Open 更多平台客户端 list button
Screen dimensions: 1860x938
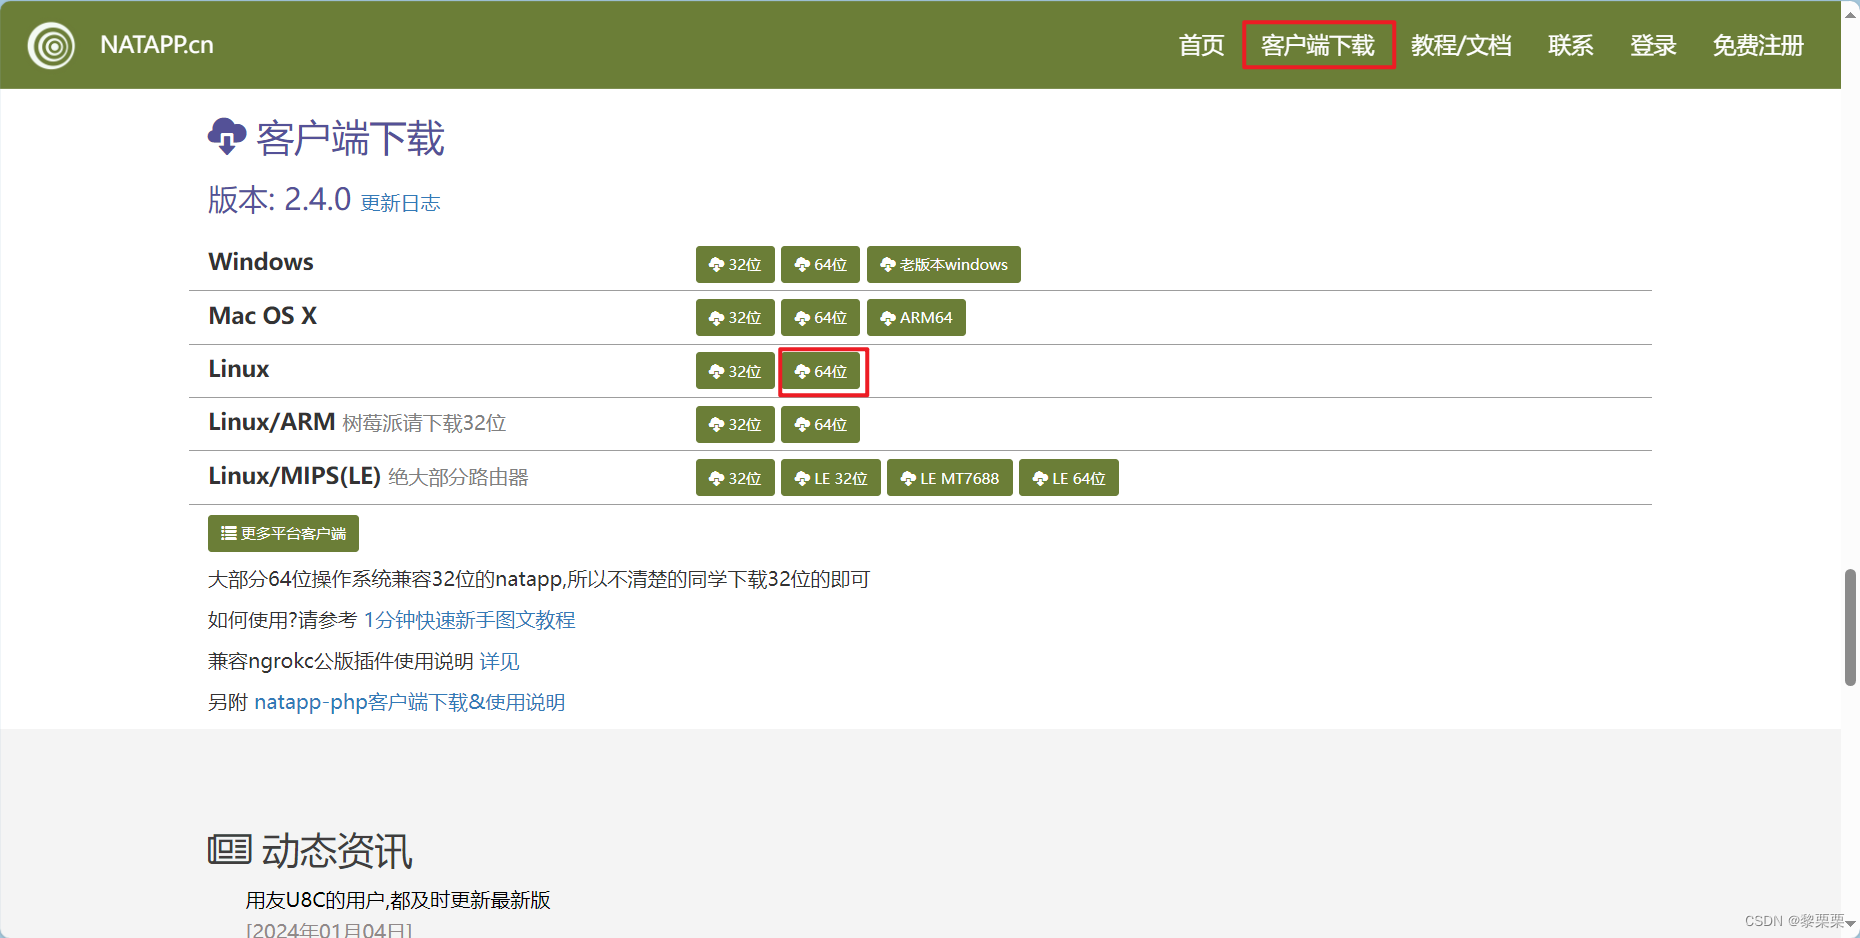[283, 534]
